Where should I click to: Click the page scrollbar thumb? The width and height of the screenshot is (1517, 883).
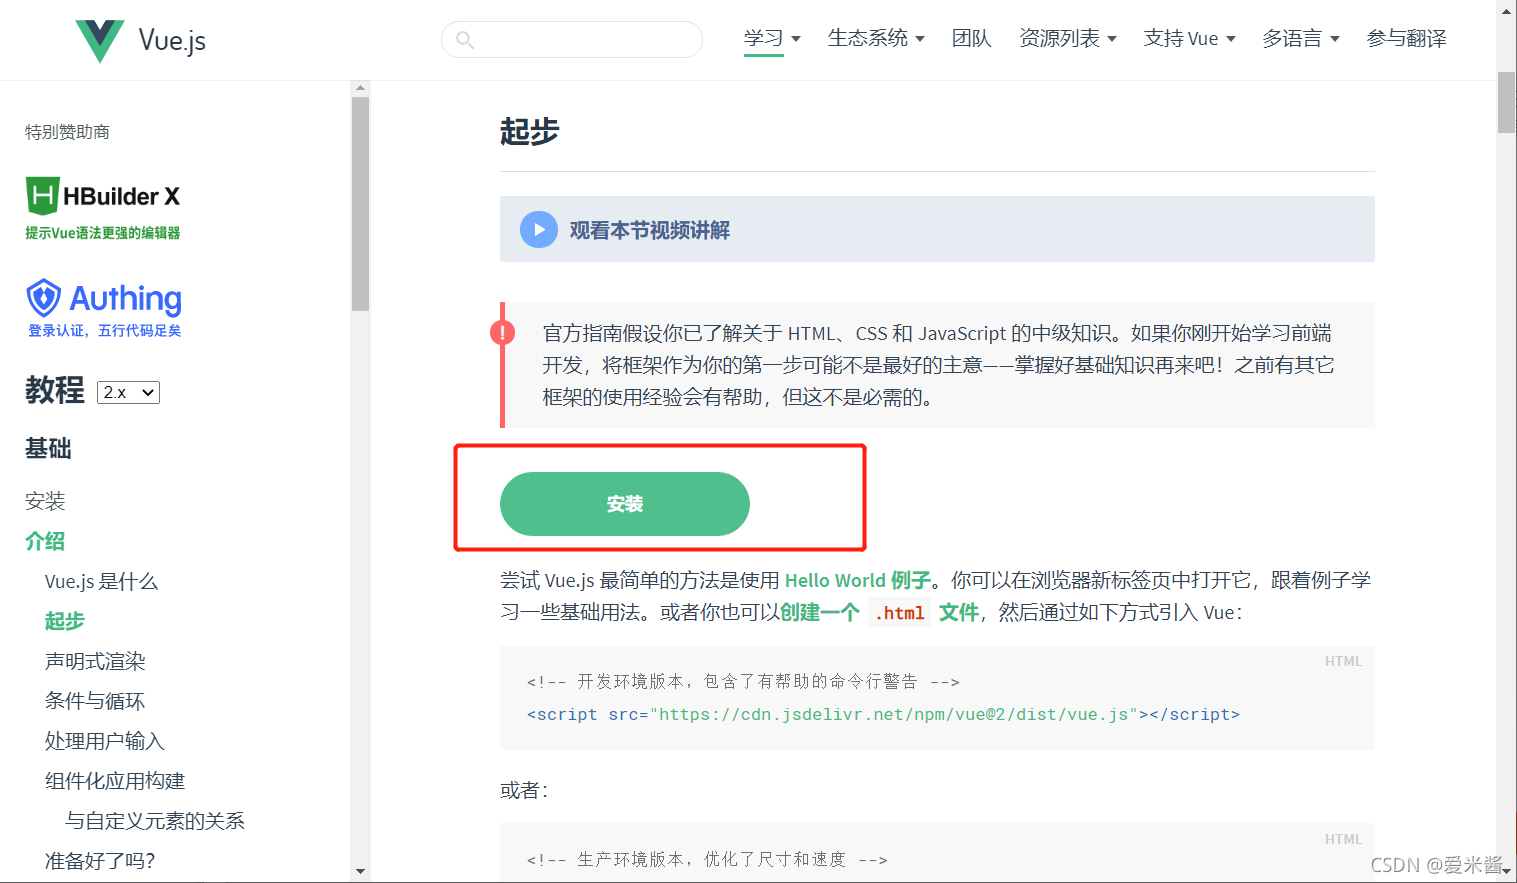click(x=1506, y=102)
